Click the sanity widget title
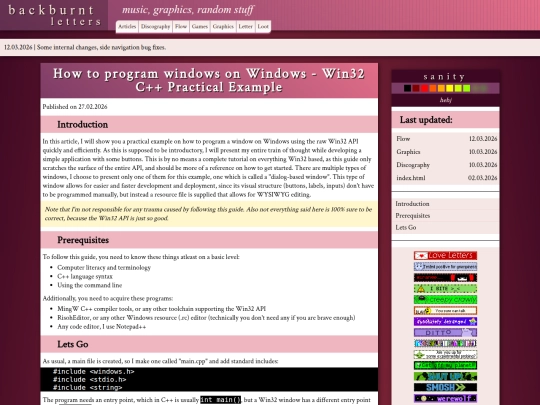This screenshot has width=540, height=405. coord(445,76)
